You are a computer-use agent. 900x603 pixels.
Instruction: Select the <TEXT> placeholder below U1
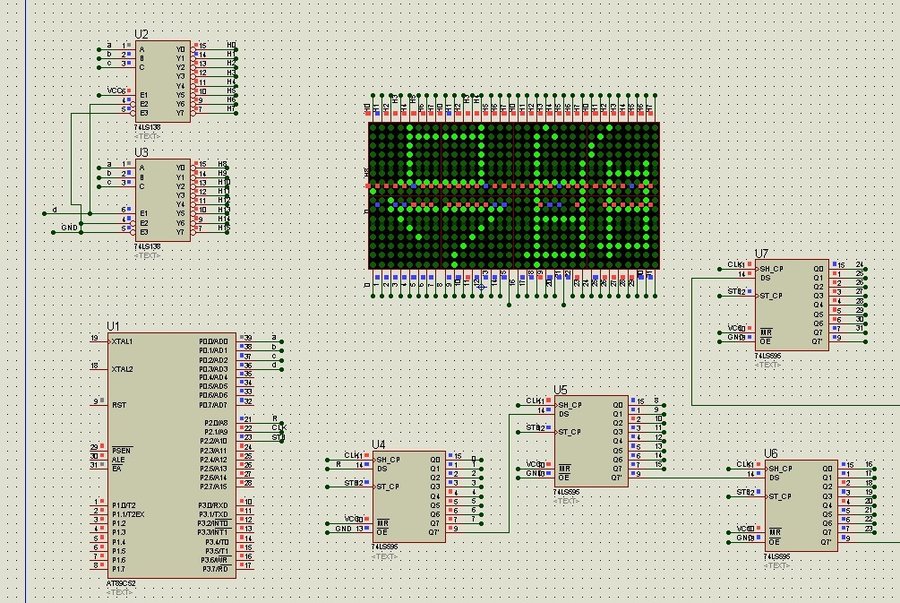120,592
